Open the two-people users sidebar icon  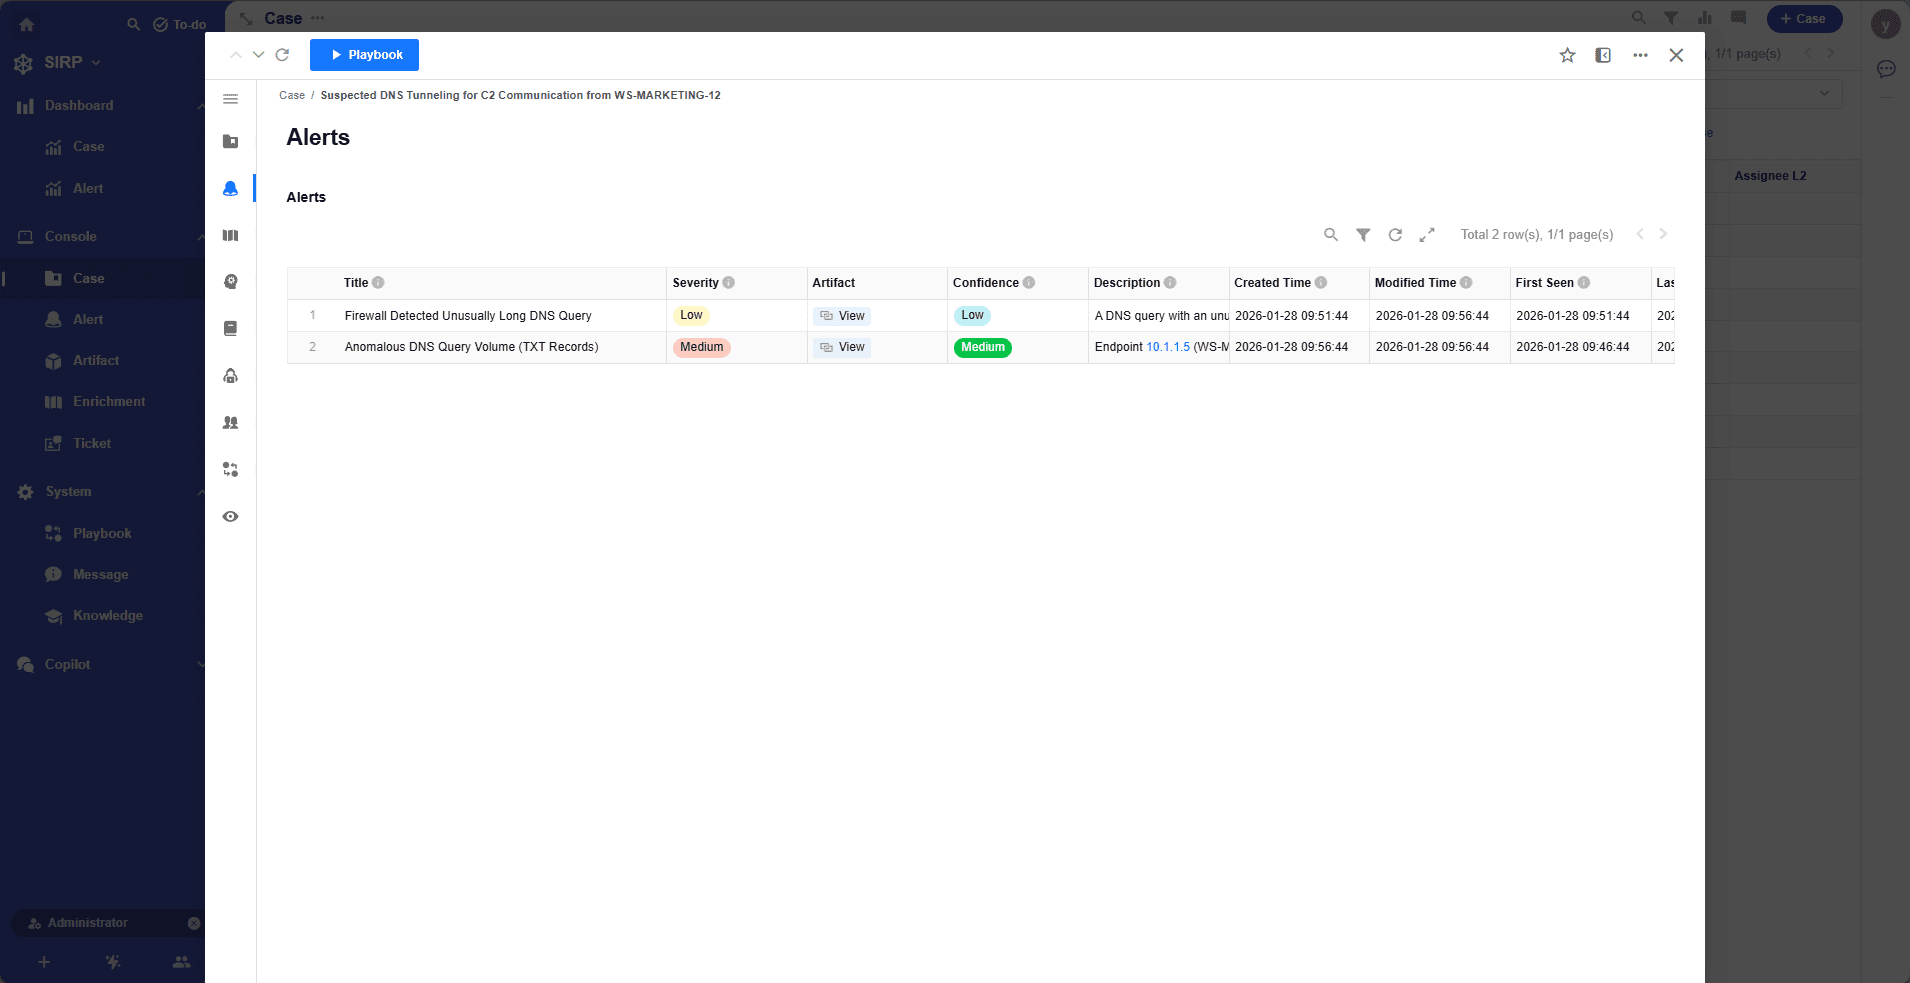(231, 423)
